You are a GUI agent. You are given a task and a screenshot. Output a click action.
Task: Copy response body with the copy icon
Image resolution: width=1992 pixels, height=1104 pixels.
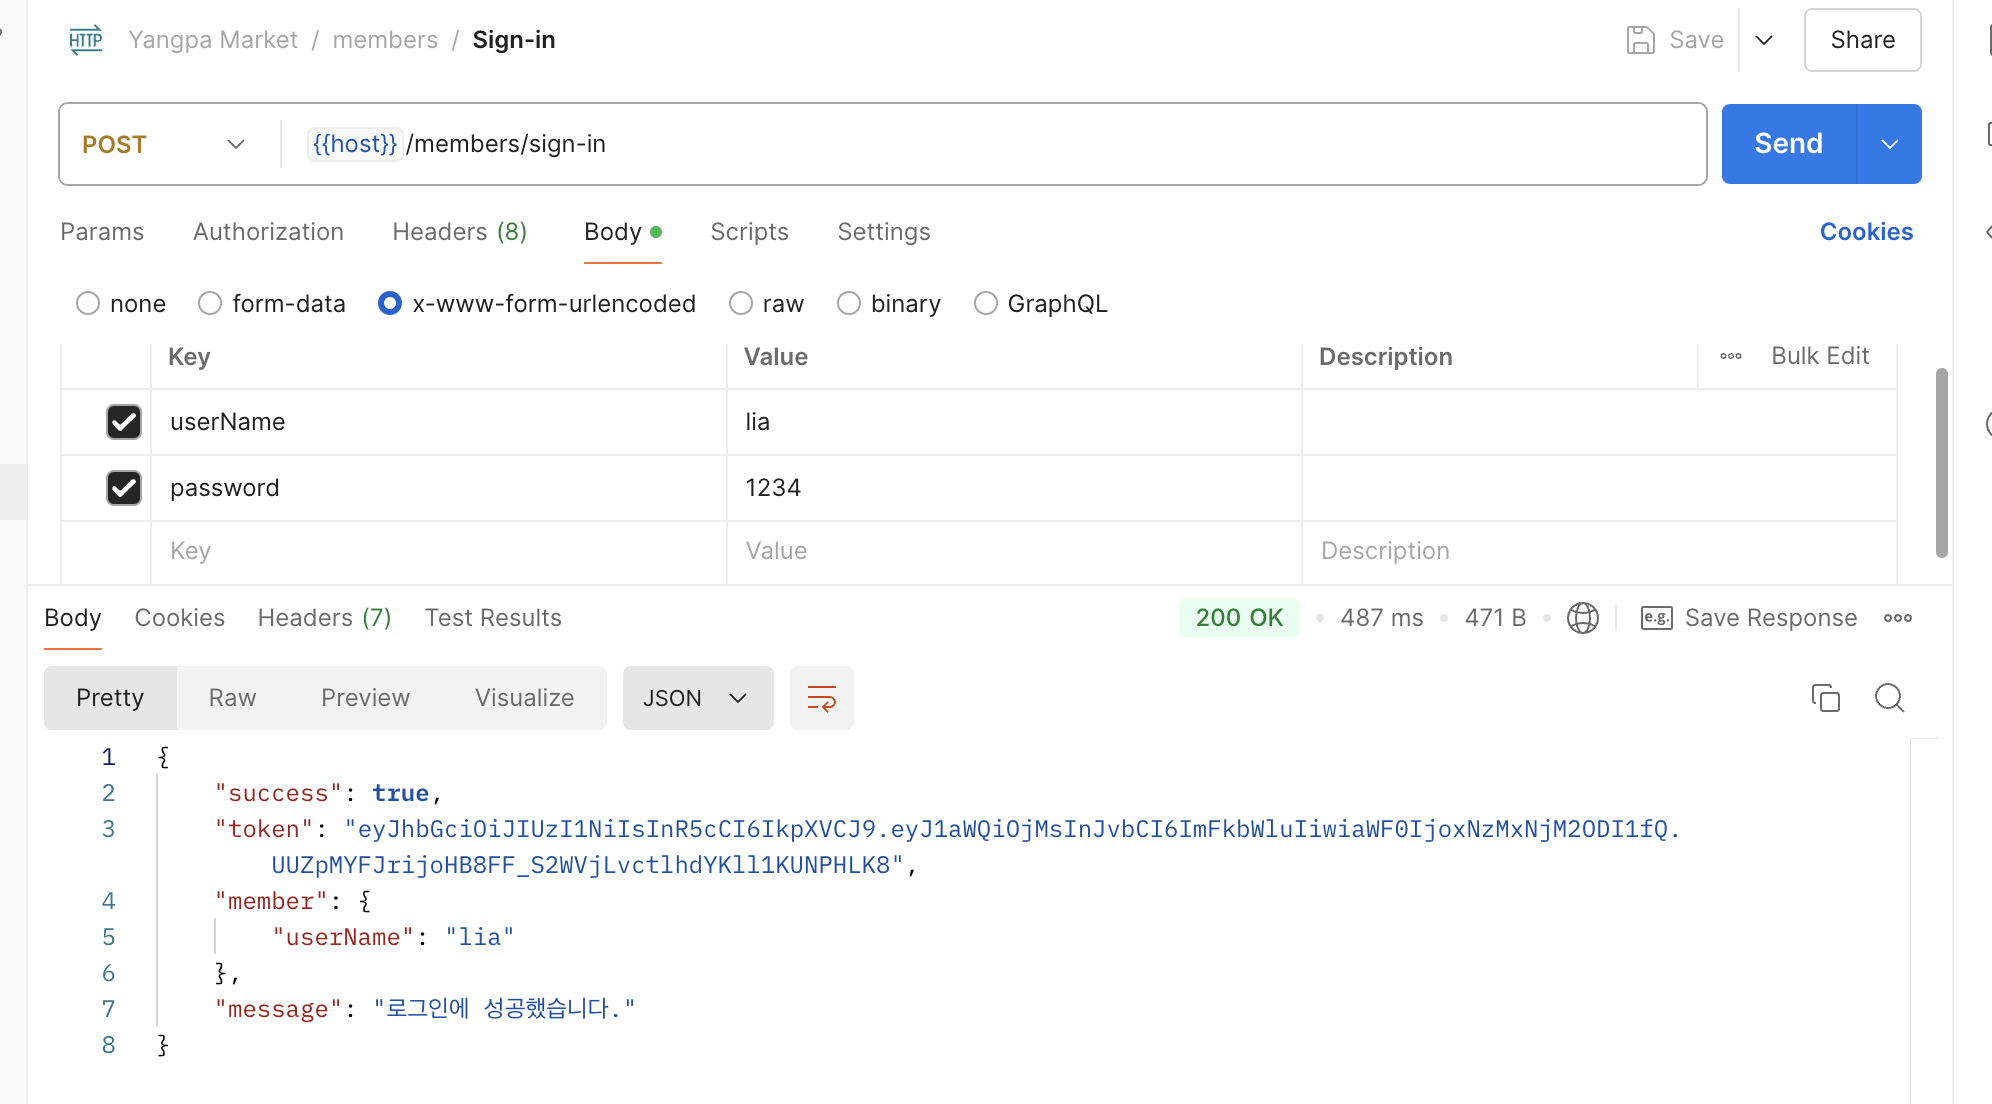coord(1825,698)
